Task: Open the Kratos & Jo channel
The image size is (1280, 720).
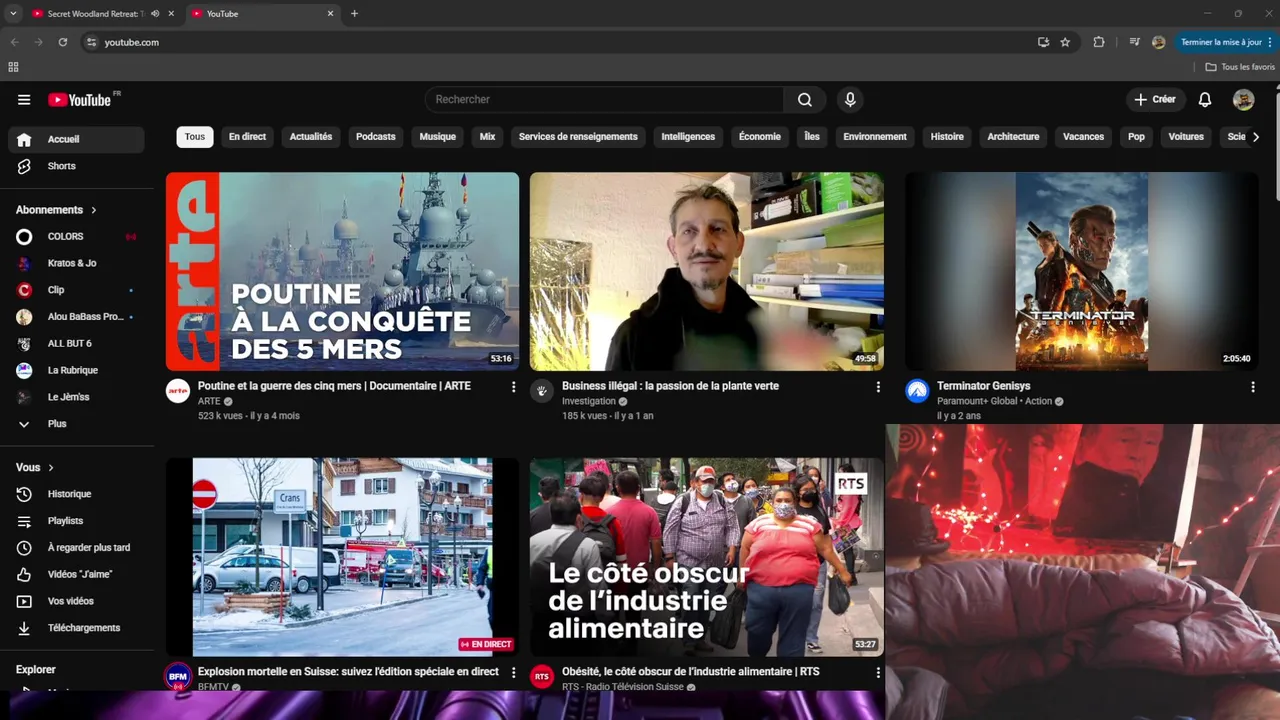Action: tap(76, 263)
